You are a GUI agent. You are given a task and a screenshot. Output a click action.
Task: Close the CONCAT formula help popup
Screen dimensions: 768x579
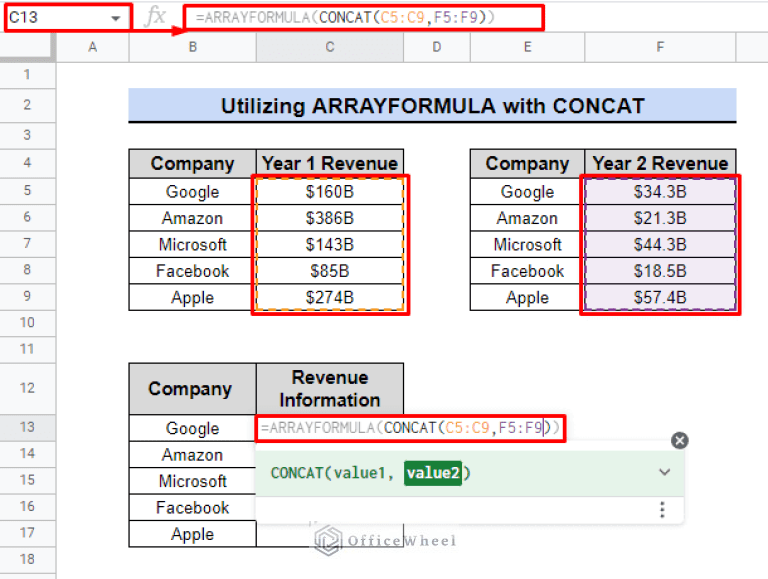tap(679, 440)
